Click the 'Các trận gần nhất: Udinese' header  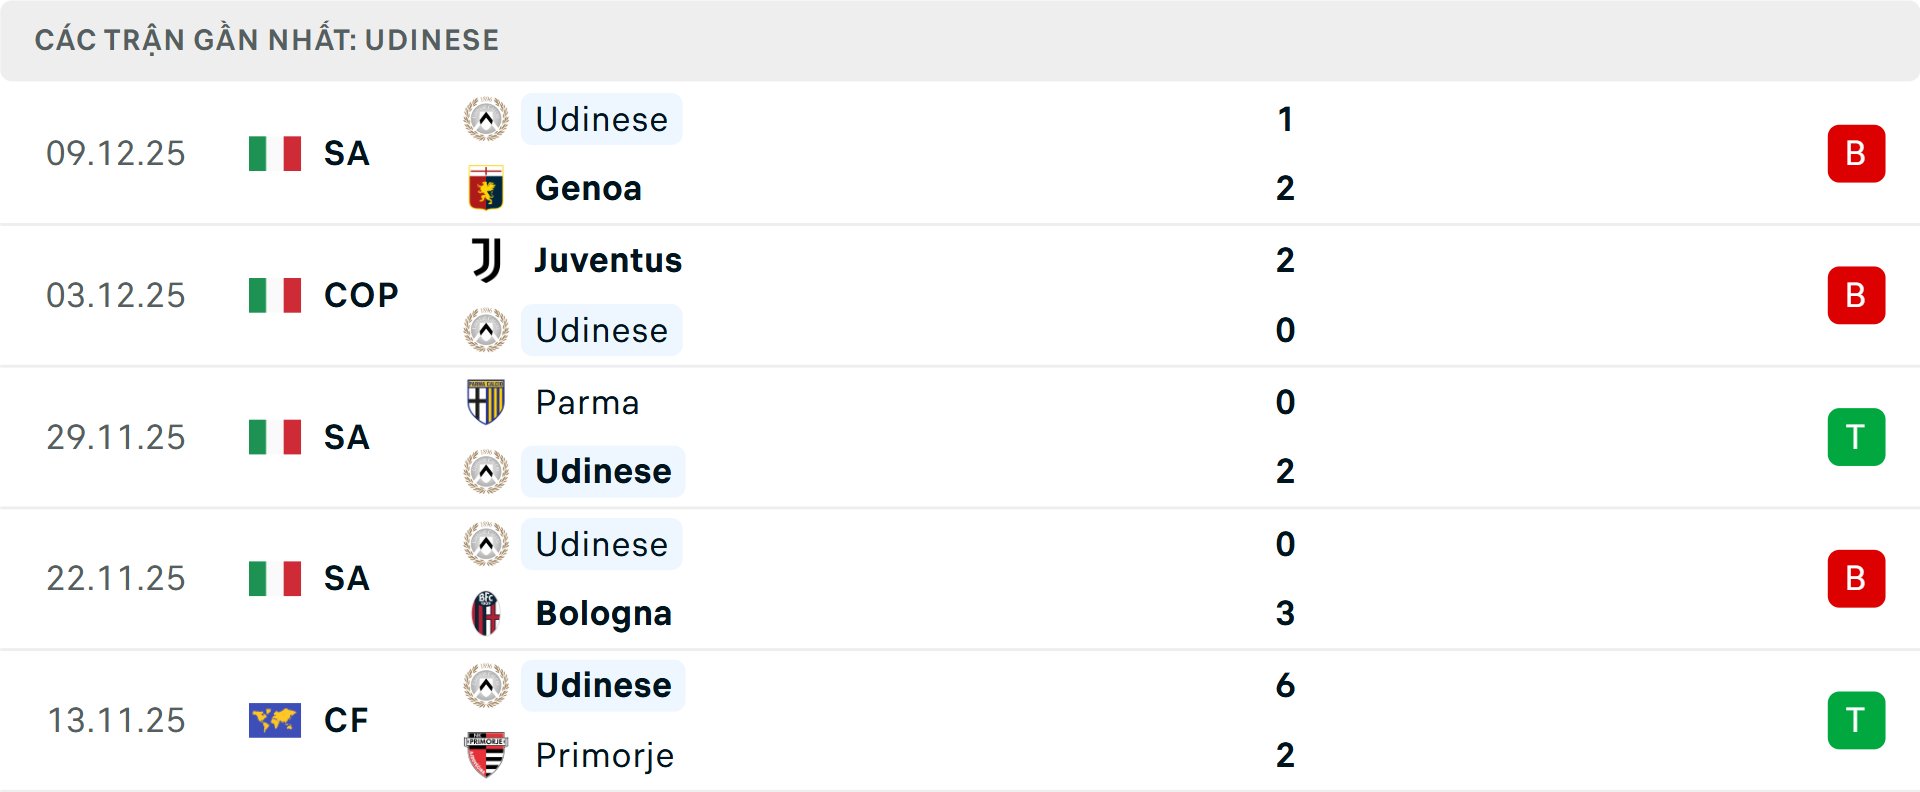pyautogui.click(x=267, y=40)
